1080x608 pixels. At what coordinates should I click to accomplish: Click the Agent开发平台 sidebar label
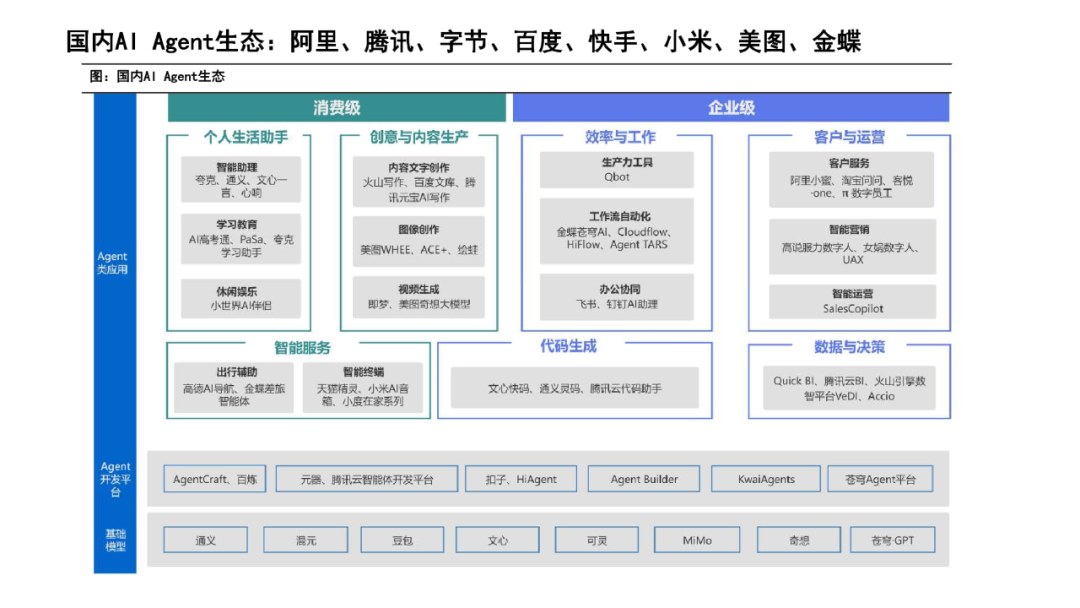[x=115, y=479]
